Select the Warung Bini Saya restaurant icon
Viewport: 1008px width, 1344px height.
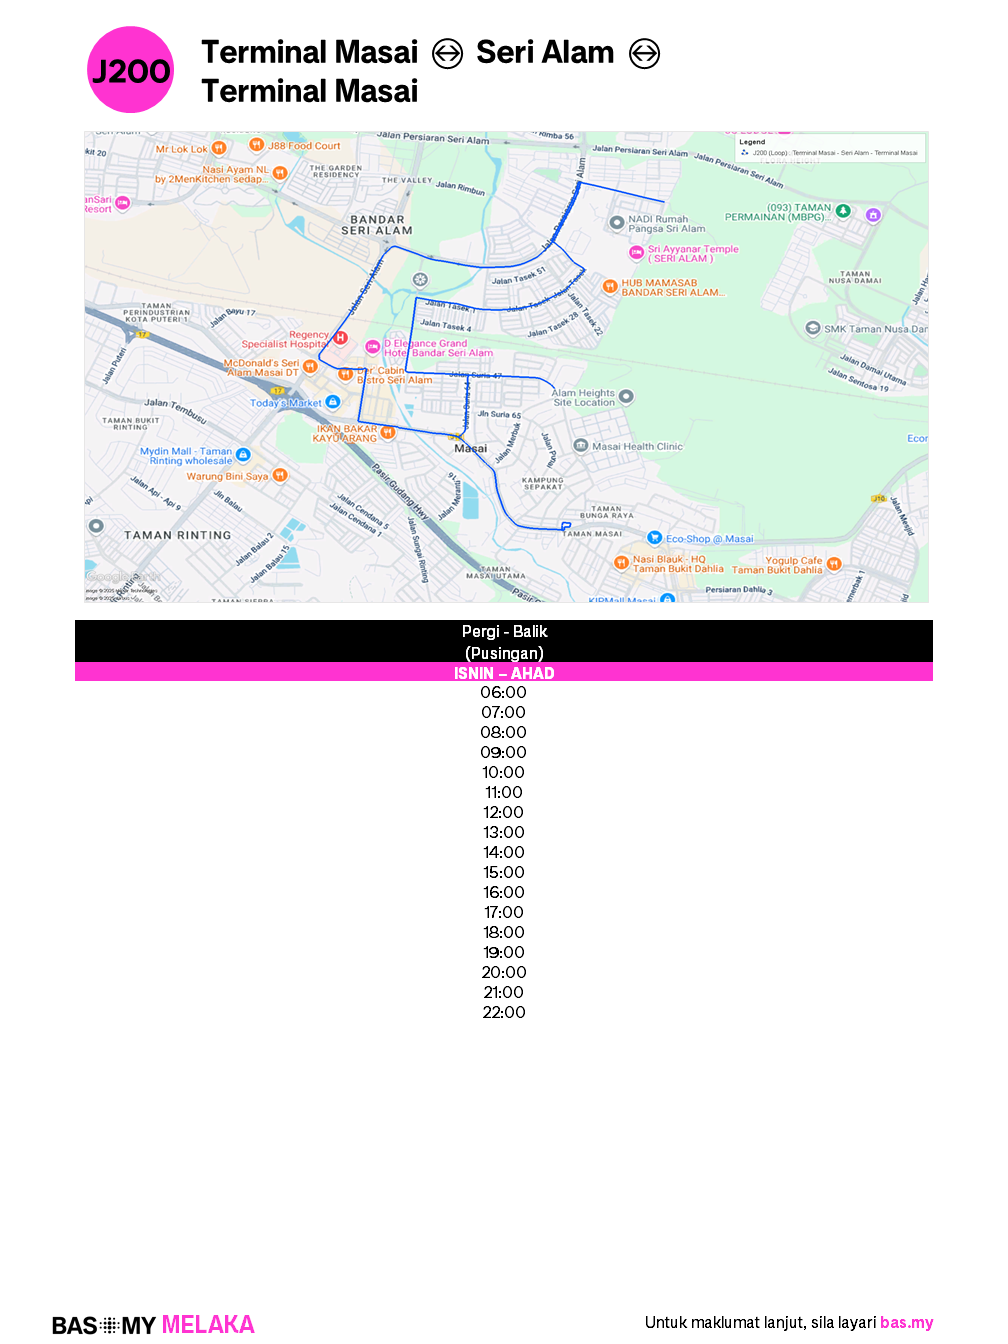(279, 476)
